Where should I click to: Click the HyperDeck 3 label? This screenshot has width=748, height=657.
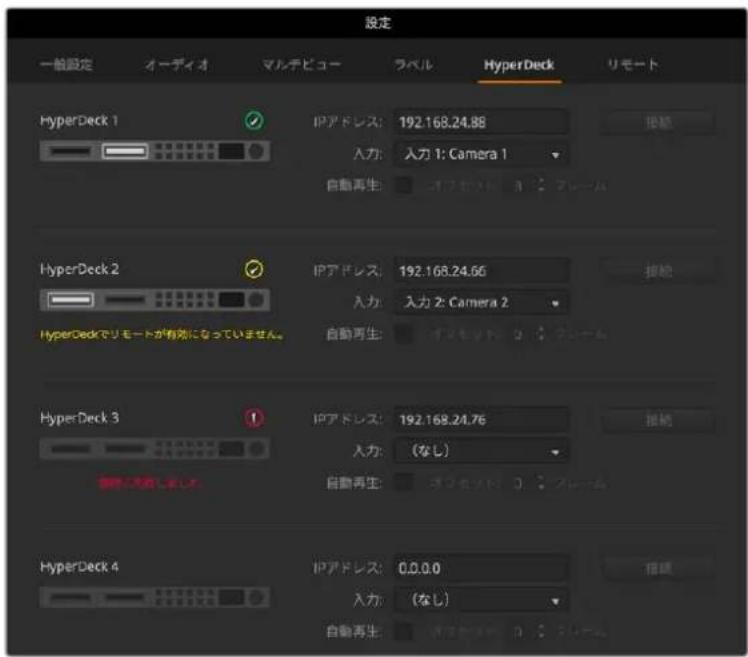pos(79,418)
